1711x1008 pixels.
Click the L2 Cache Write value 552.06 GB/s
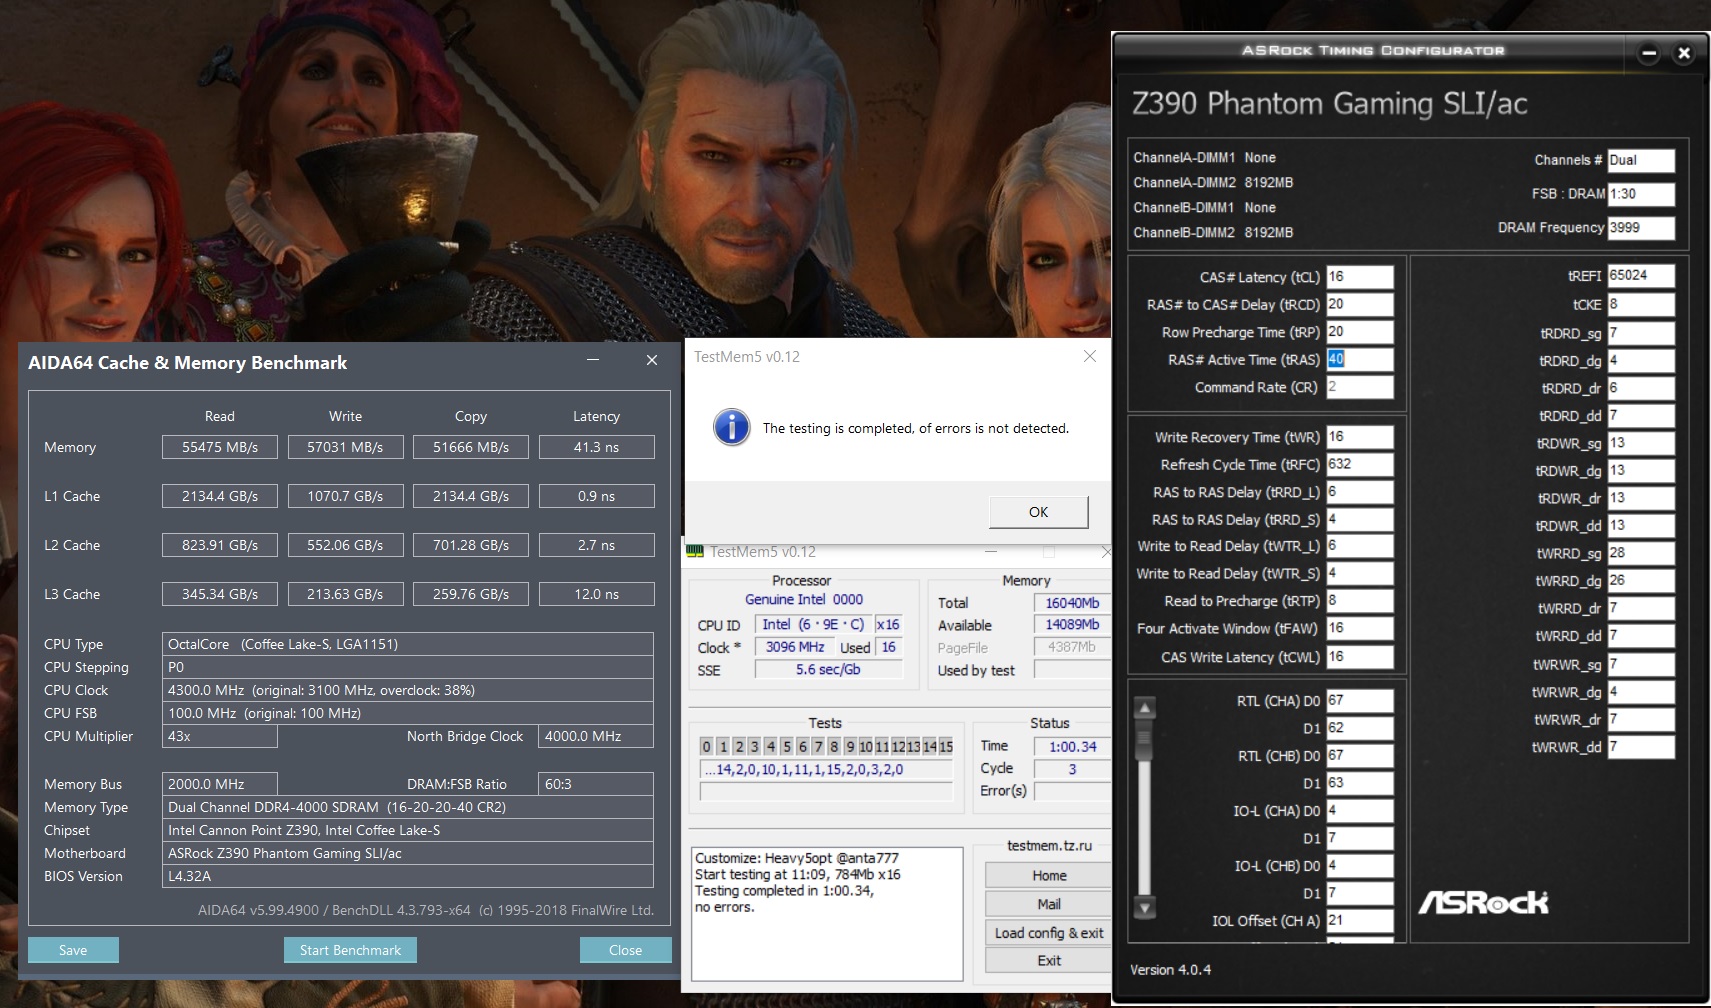click(345, 545)
